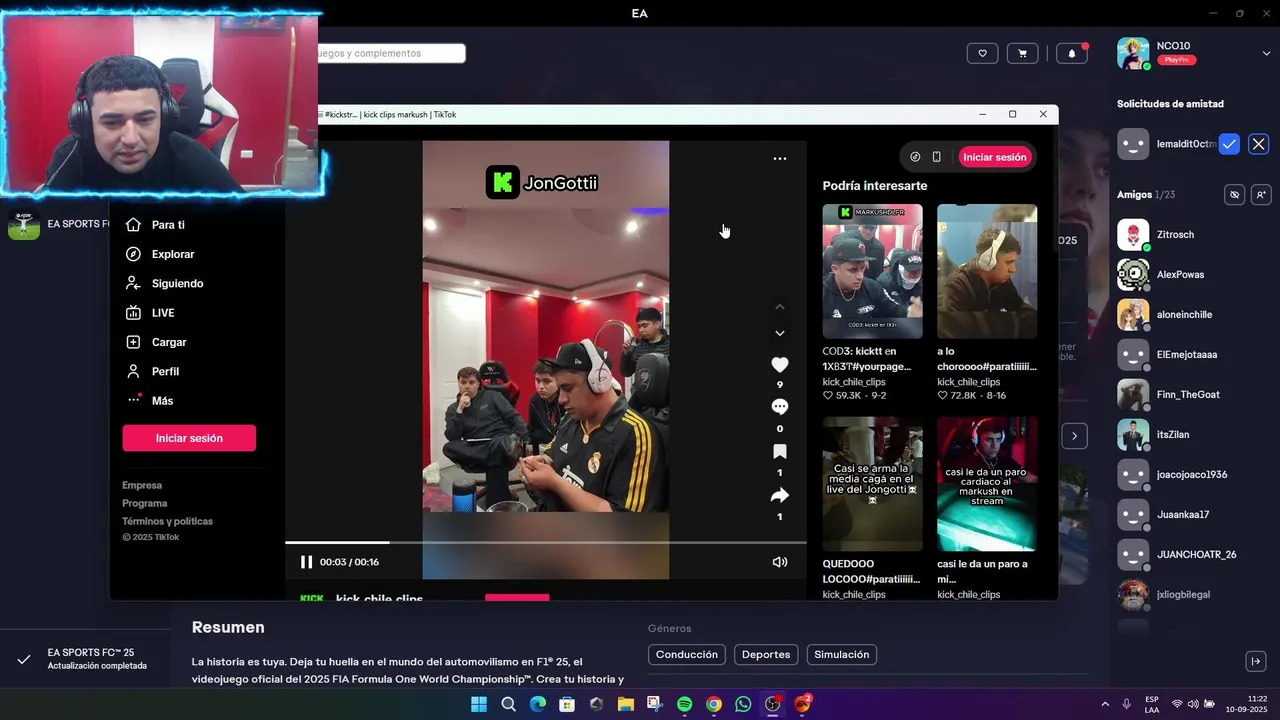Launch Microsoft Edge from taskbar
1280x720 pixels.
(x=538, y=704)
